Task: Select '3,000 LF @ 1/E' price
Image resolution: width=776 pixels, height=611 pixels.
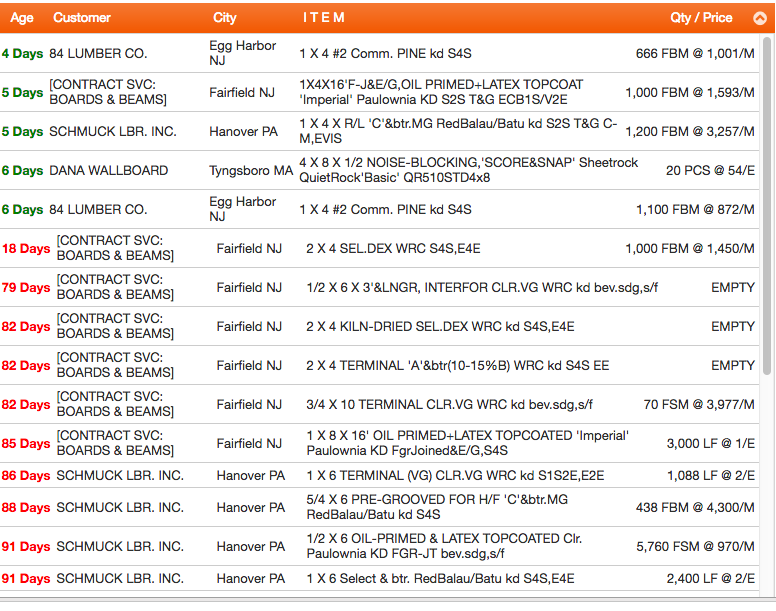Action: [711, 444]
